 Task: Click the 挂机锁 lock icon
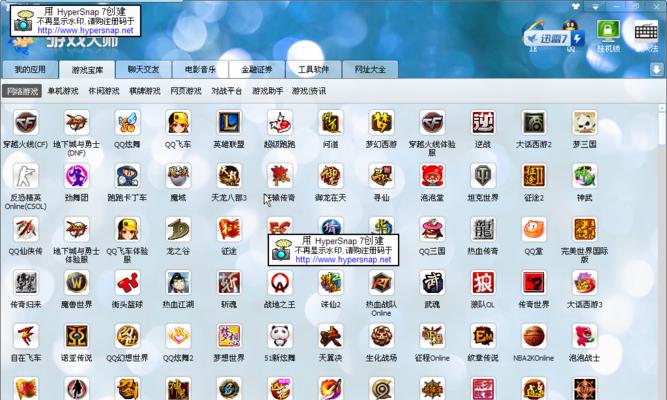point(608,31)
